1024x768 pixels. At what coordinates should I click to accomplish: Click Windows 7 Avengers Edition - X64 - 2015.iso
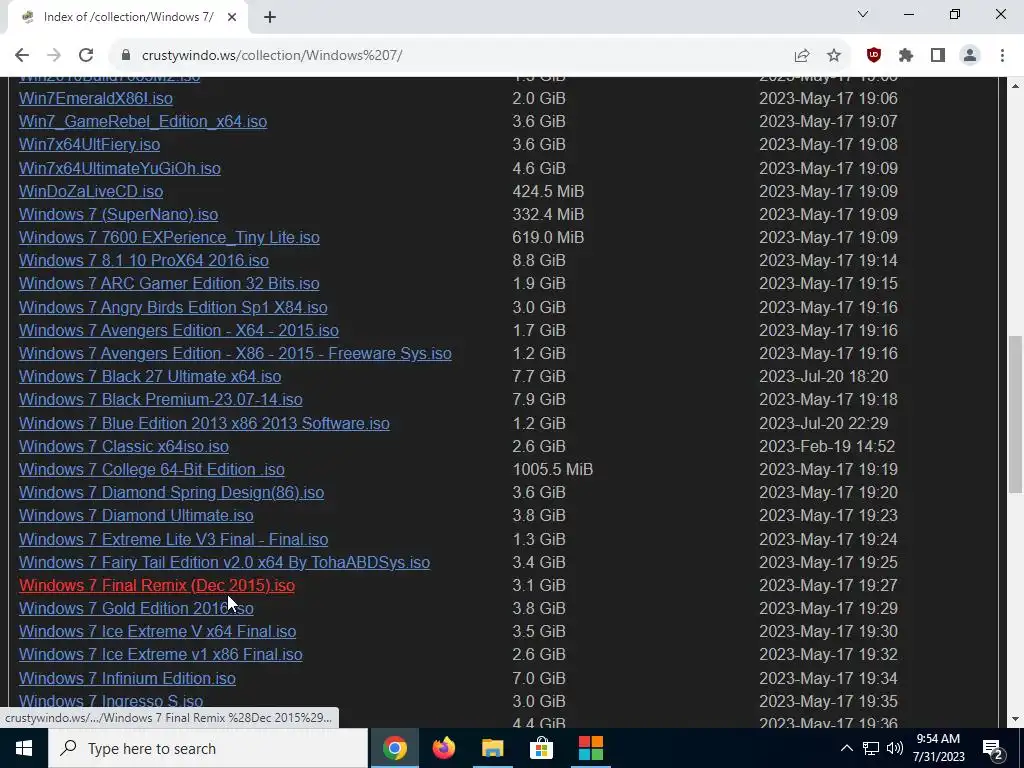coord(179,330)
